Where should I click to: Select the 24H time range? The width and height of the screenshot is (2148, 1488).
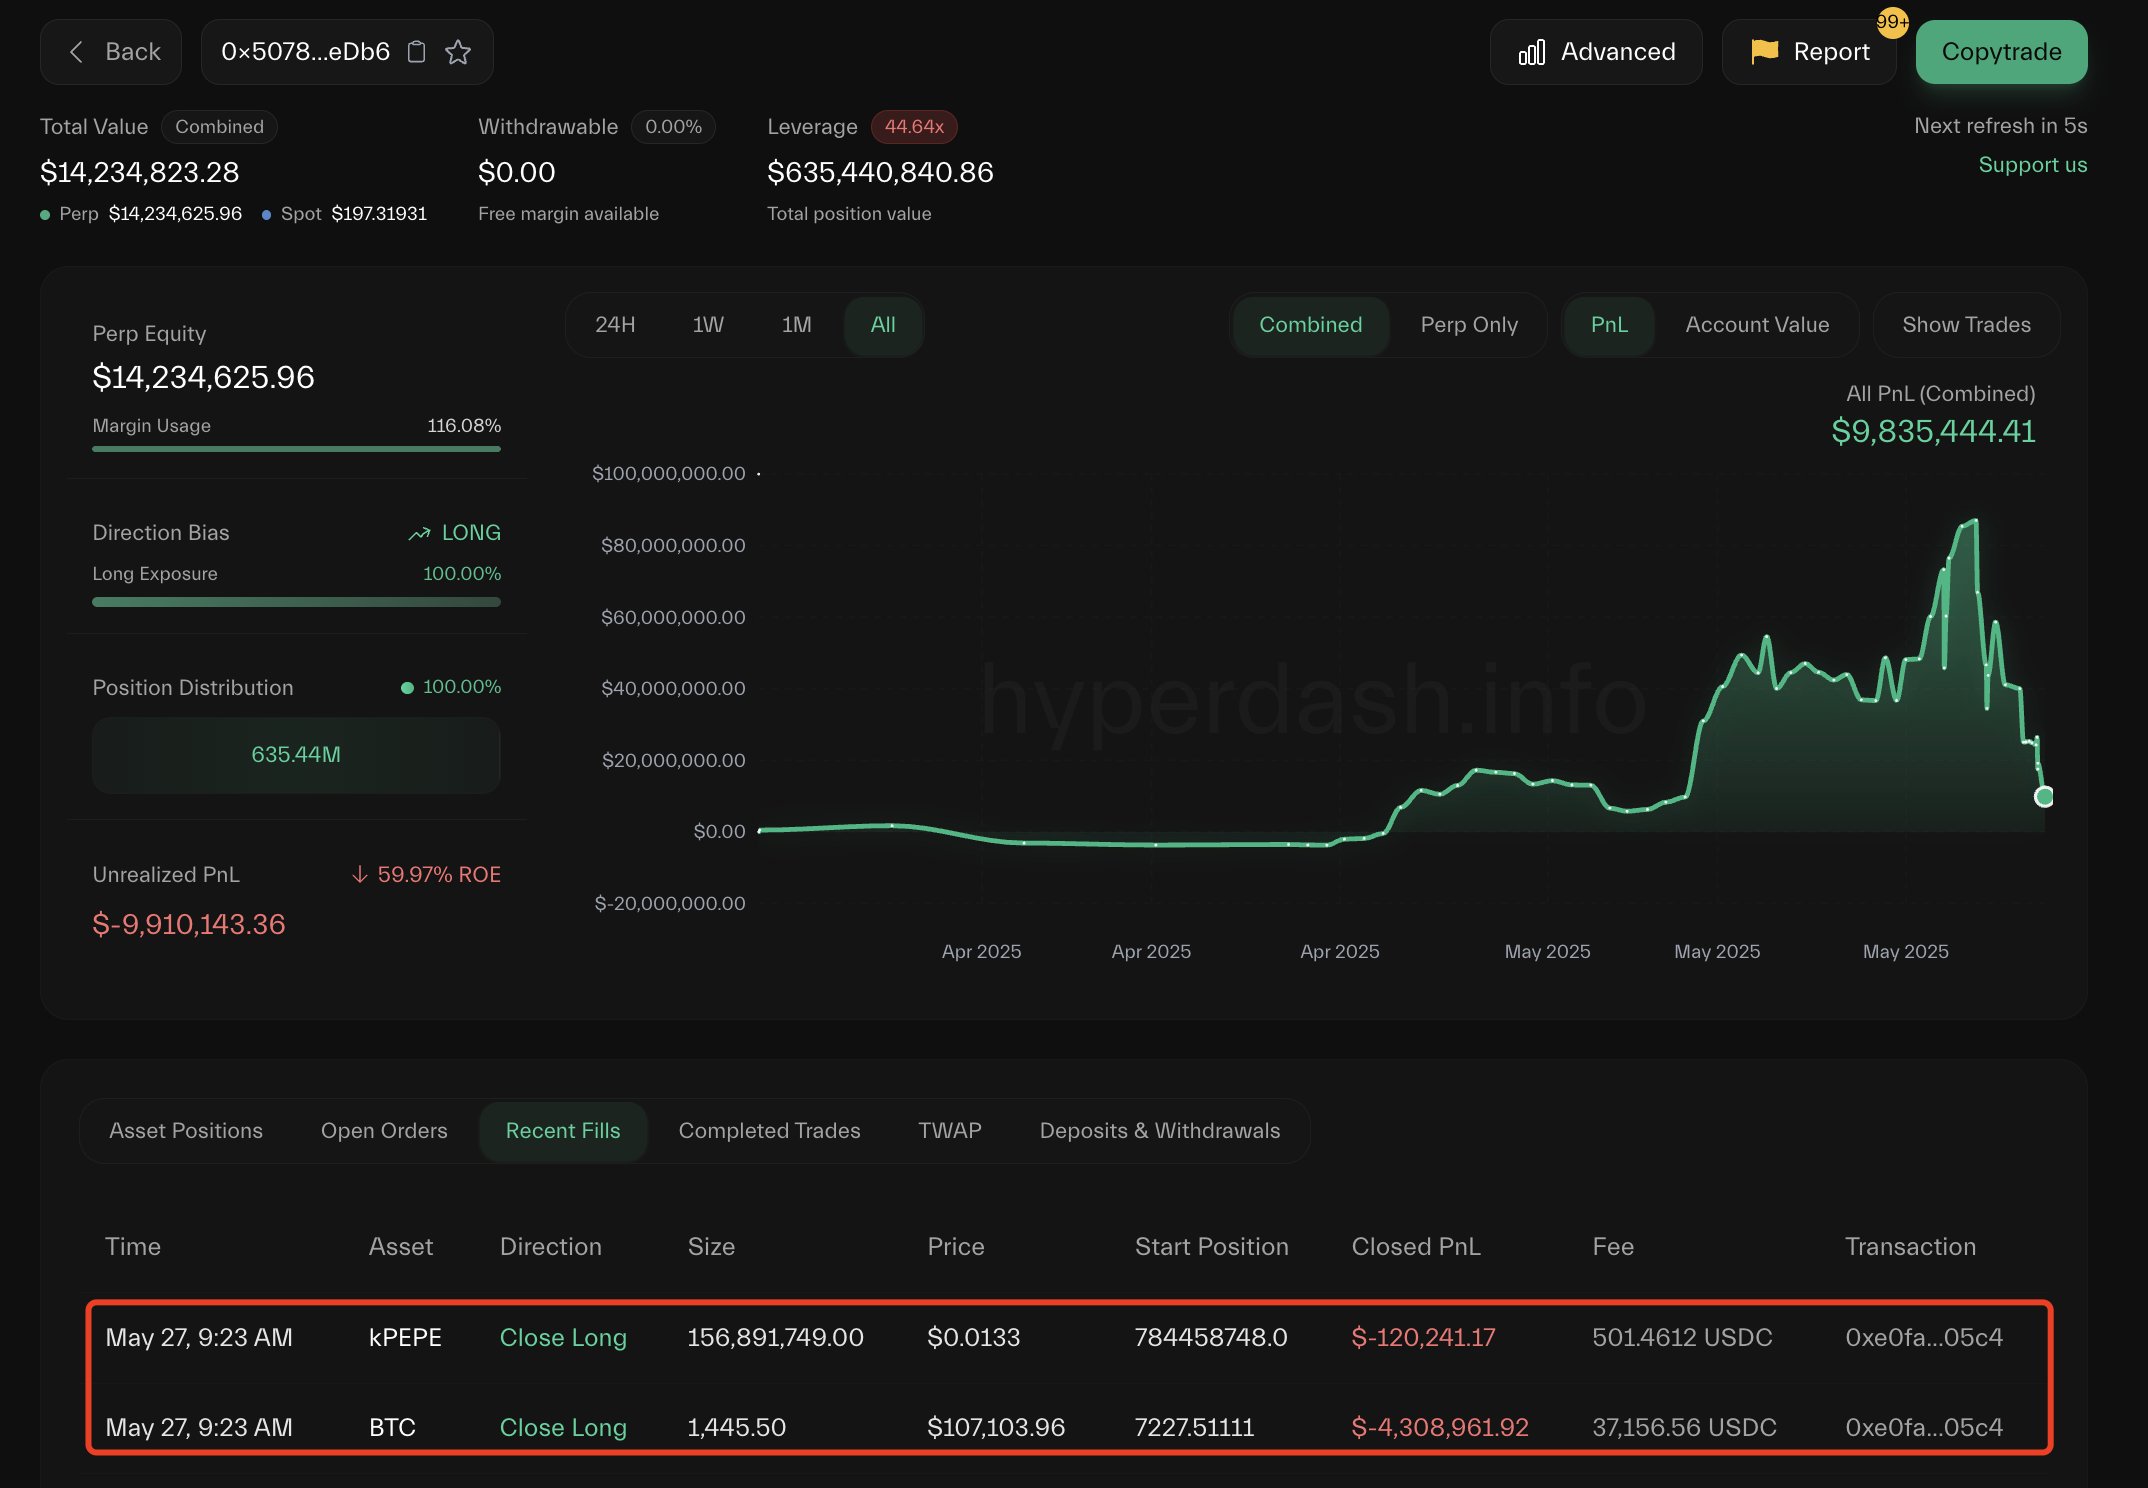pyautogui.click(x=615, y=325)
